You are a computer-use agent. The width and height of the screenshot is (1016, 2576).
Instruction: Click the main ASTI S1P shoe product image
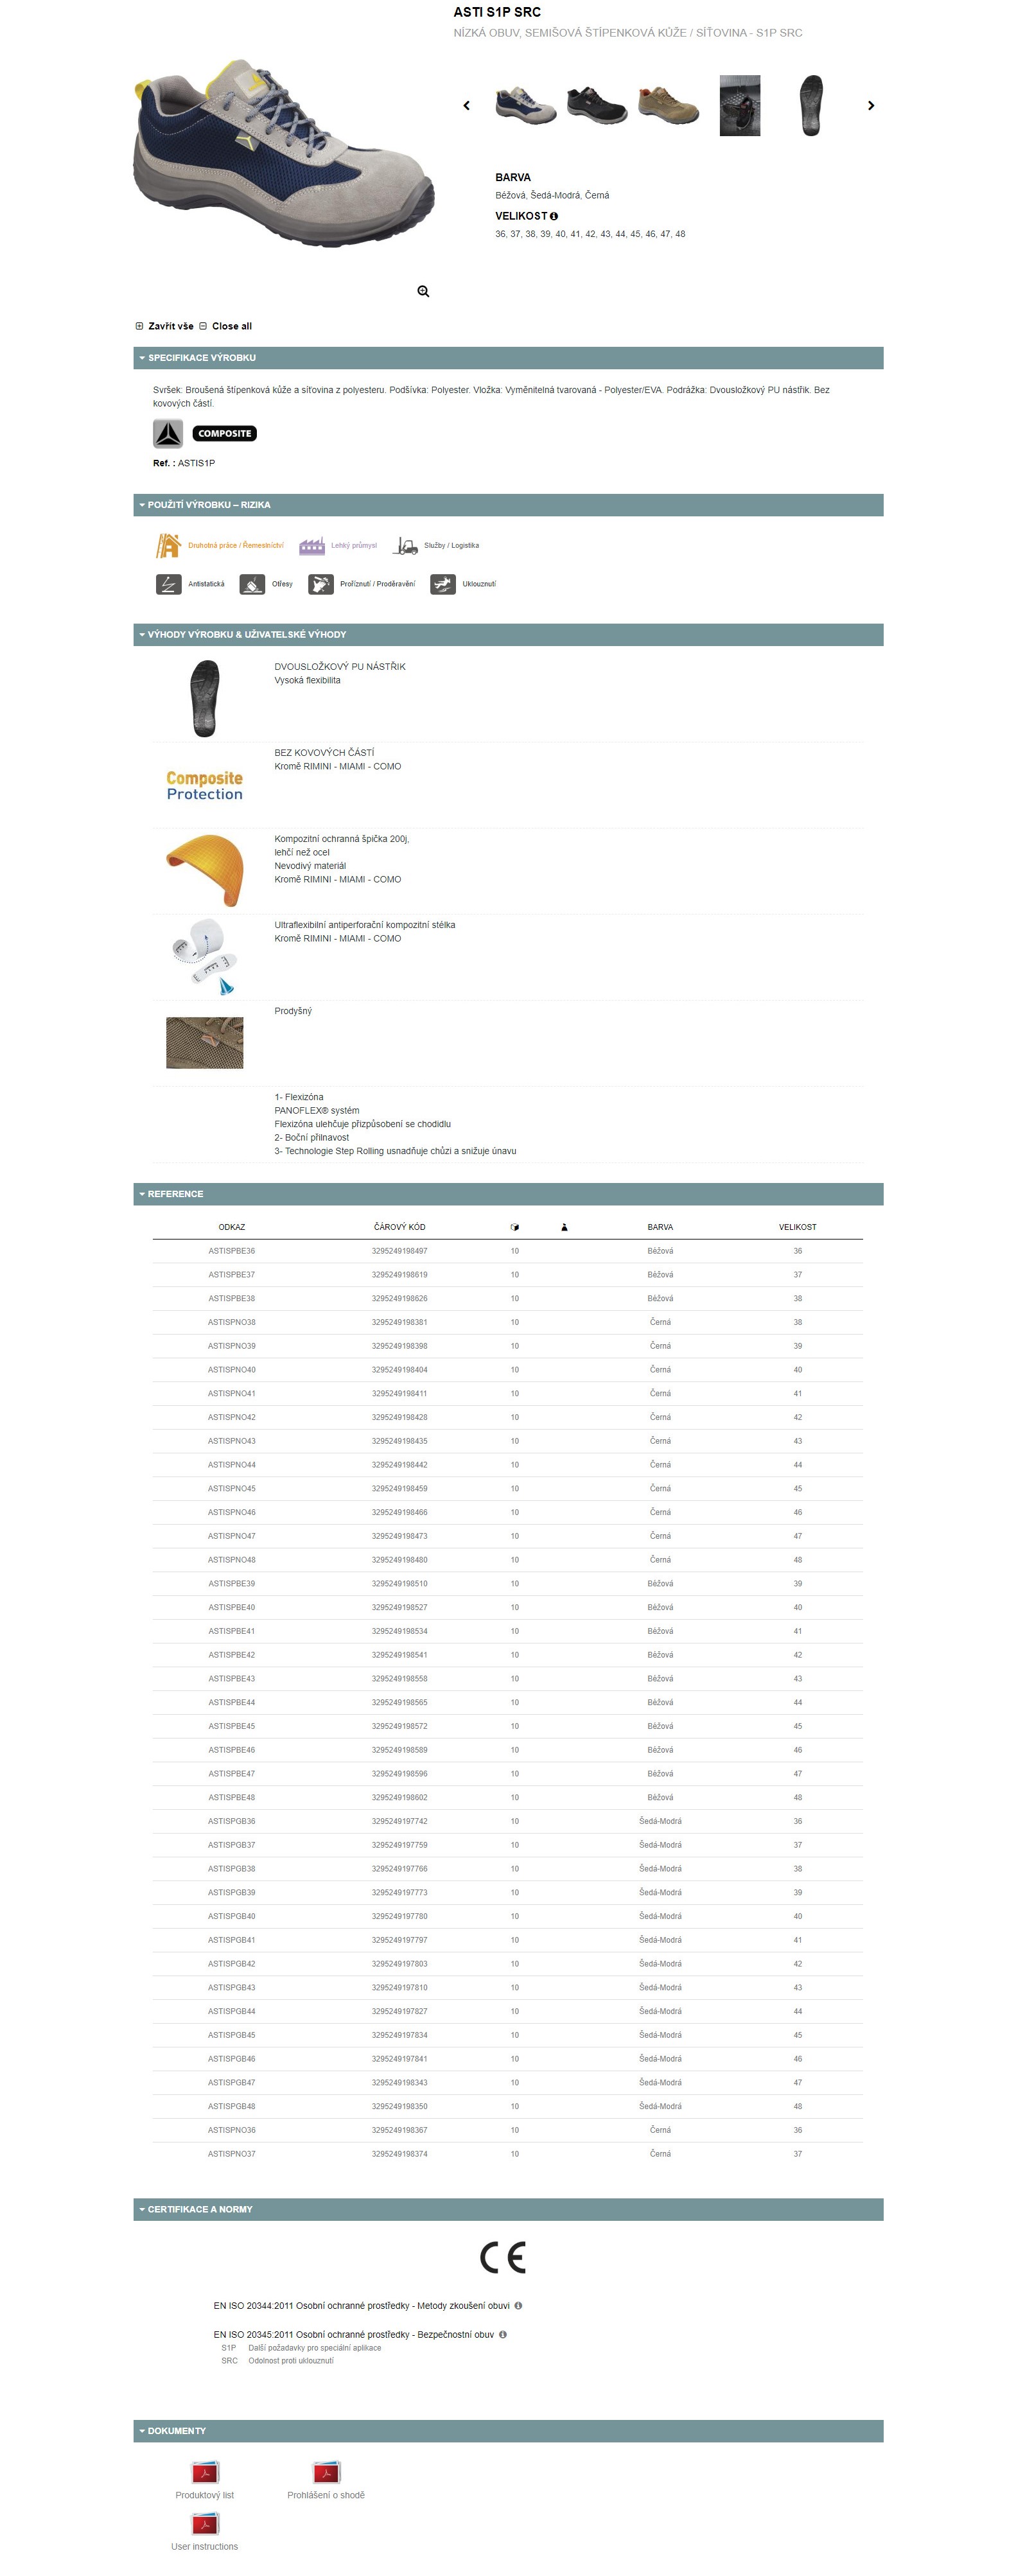pyautogui.click(x=284, y=152)
